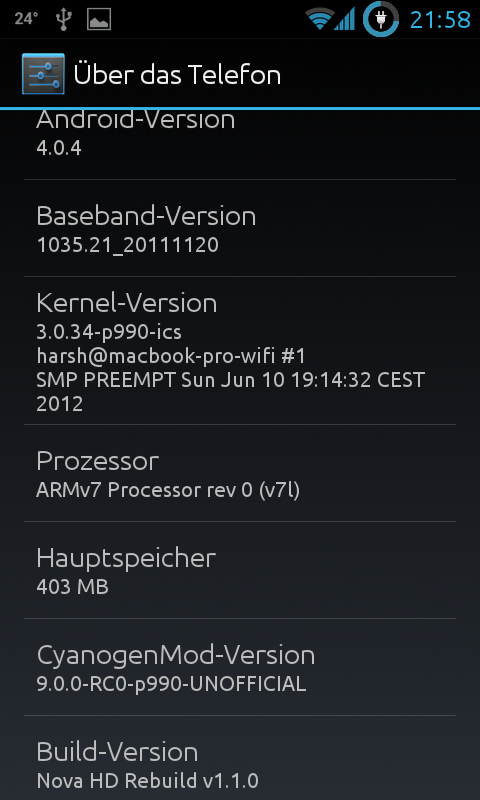The height and width of the screenshot is (800, 480).
Task: Open the picture notification icon
Action: [99, 19]
